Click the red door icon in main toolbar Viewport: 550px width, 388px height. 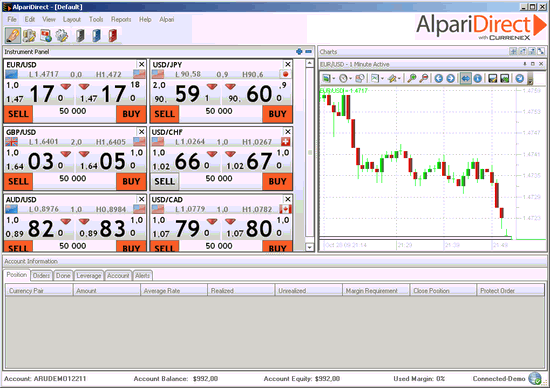click(x=113, y=35)
